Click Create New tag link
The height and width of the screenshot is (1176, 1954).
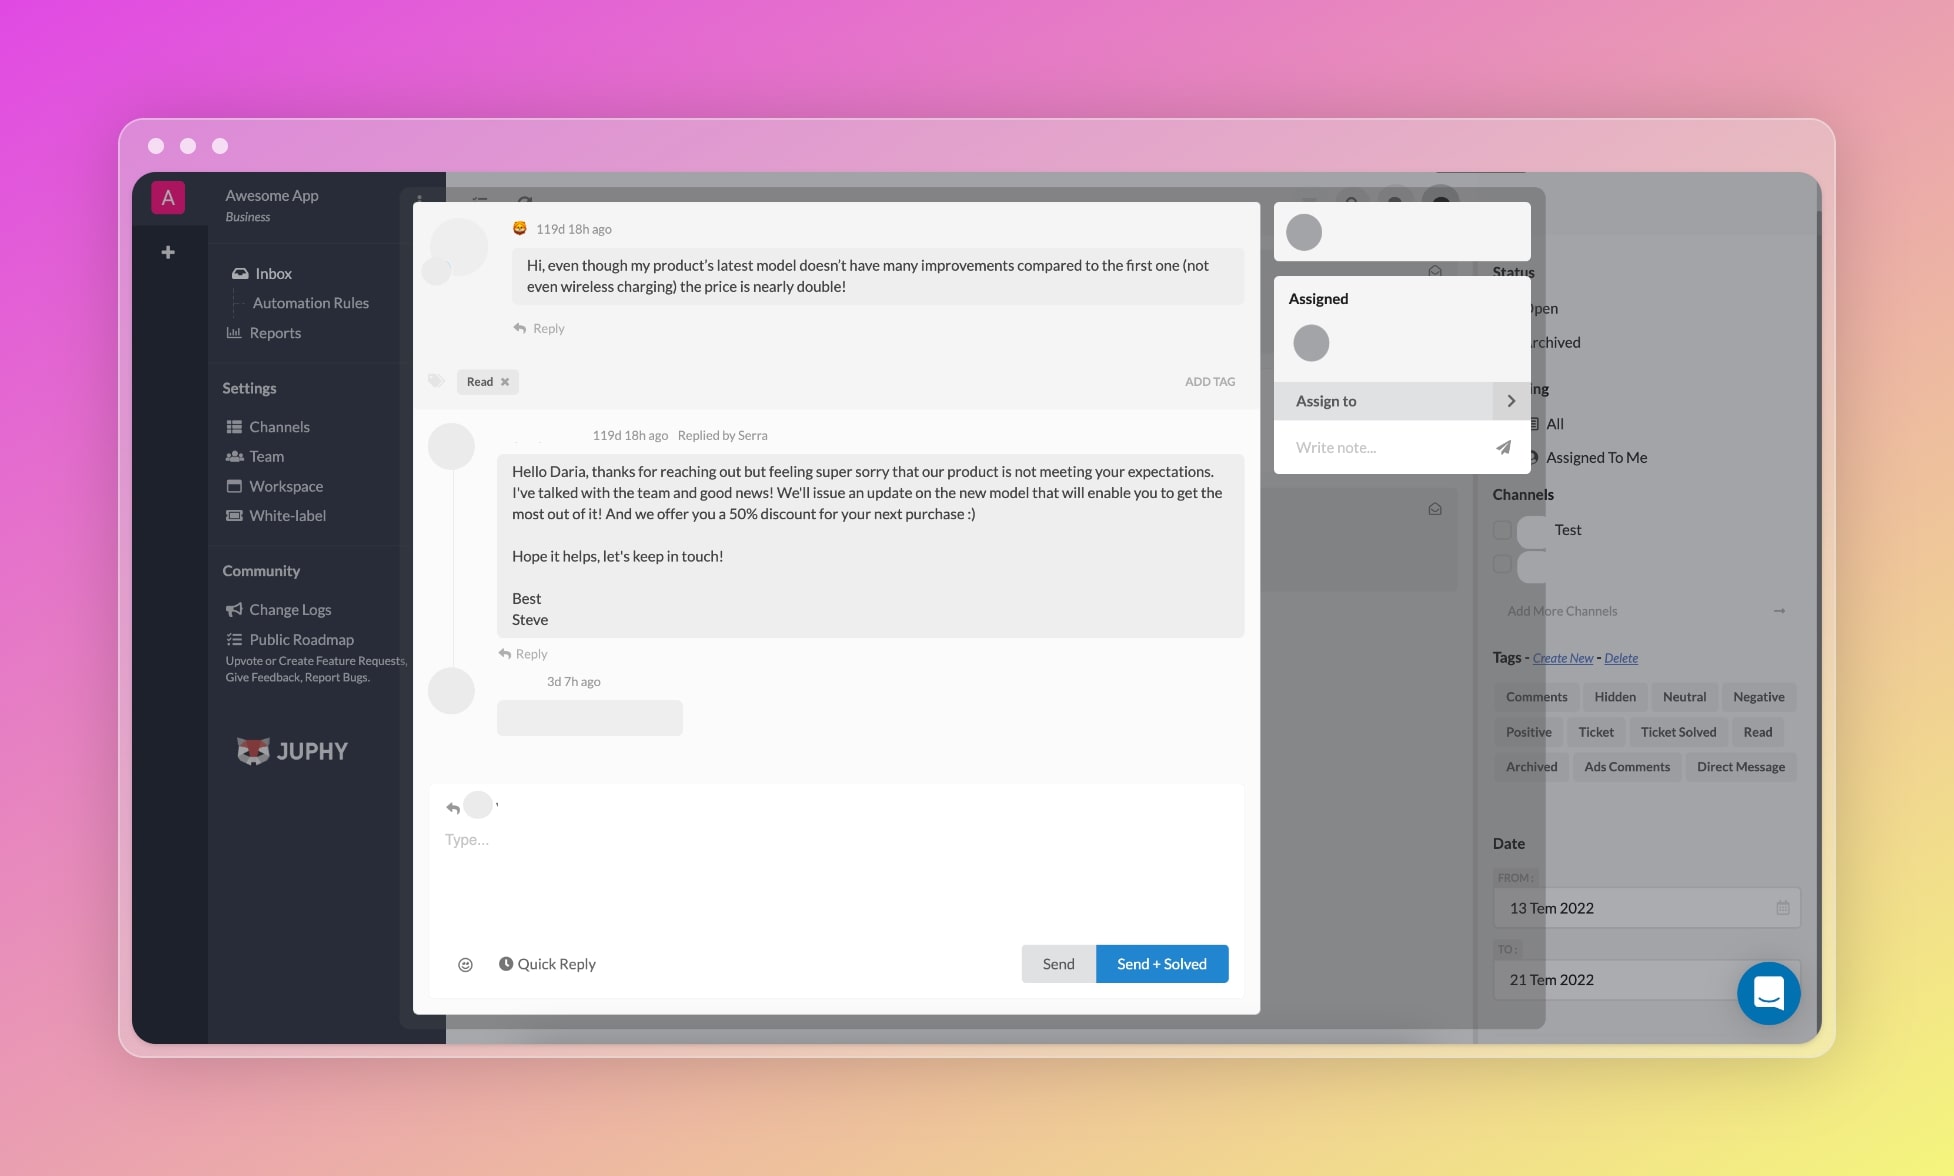pos(1562,657)
